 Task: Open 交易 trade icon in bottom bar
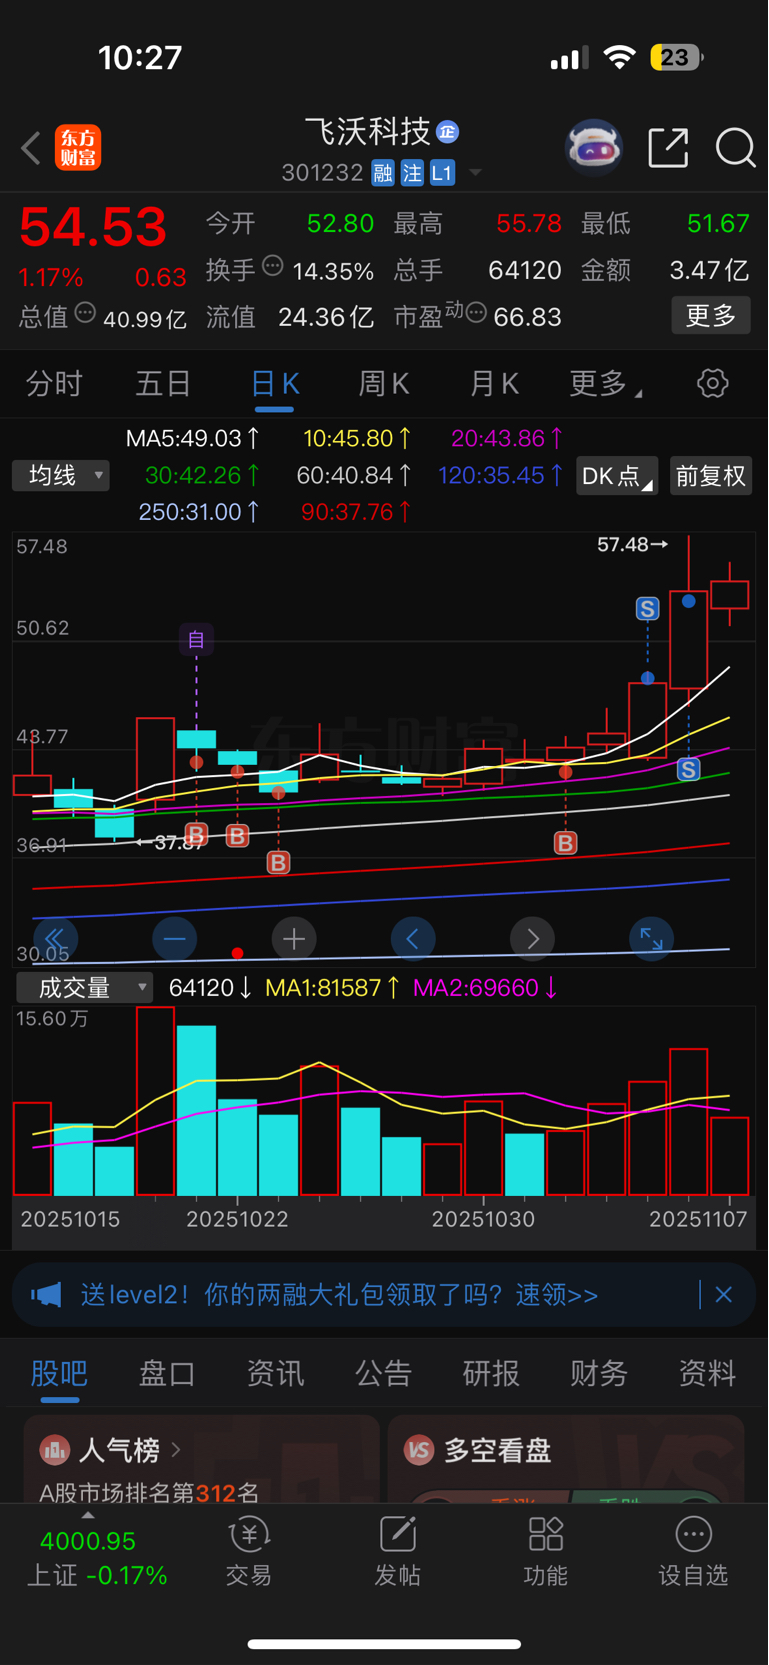[249, 1535]
